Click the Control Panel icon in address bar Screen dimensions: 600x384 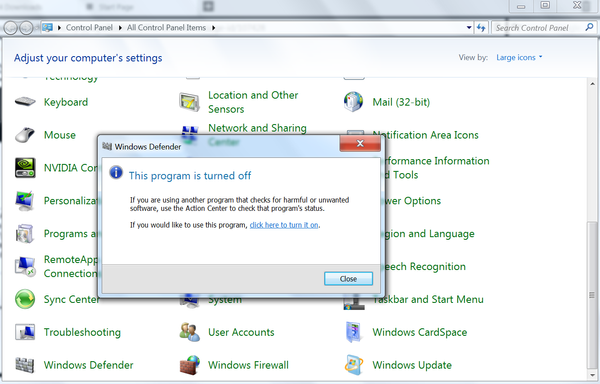click(48, 28)
